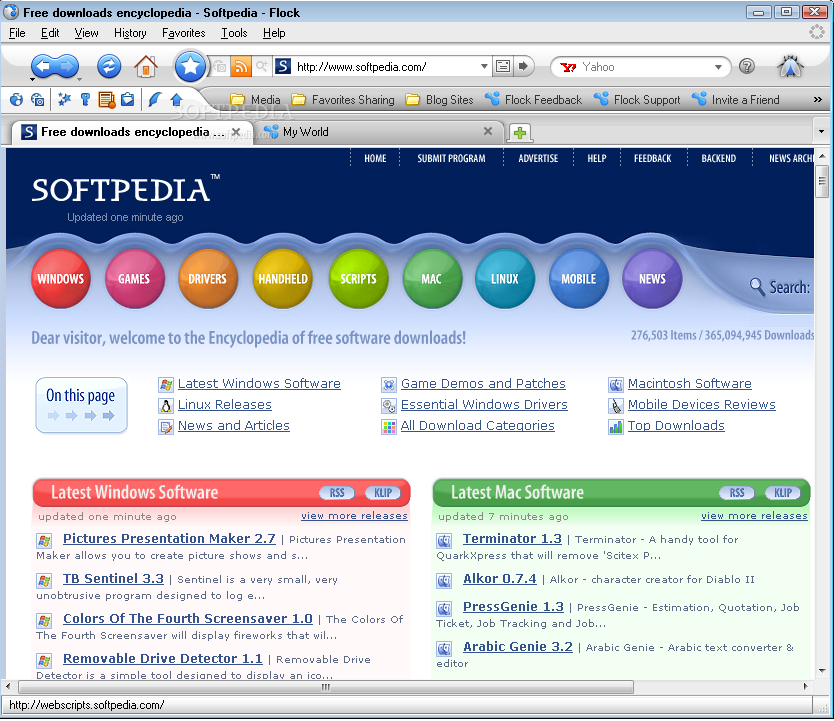Viewport: 834px width, 721px height.
Task: Open the web clipboard icon
Action: 128,99
